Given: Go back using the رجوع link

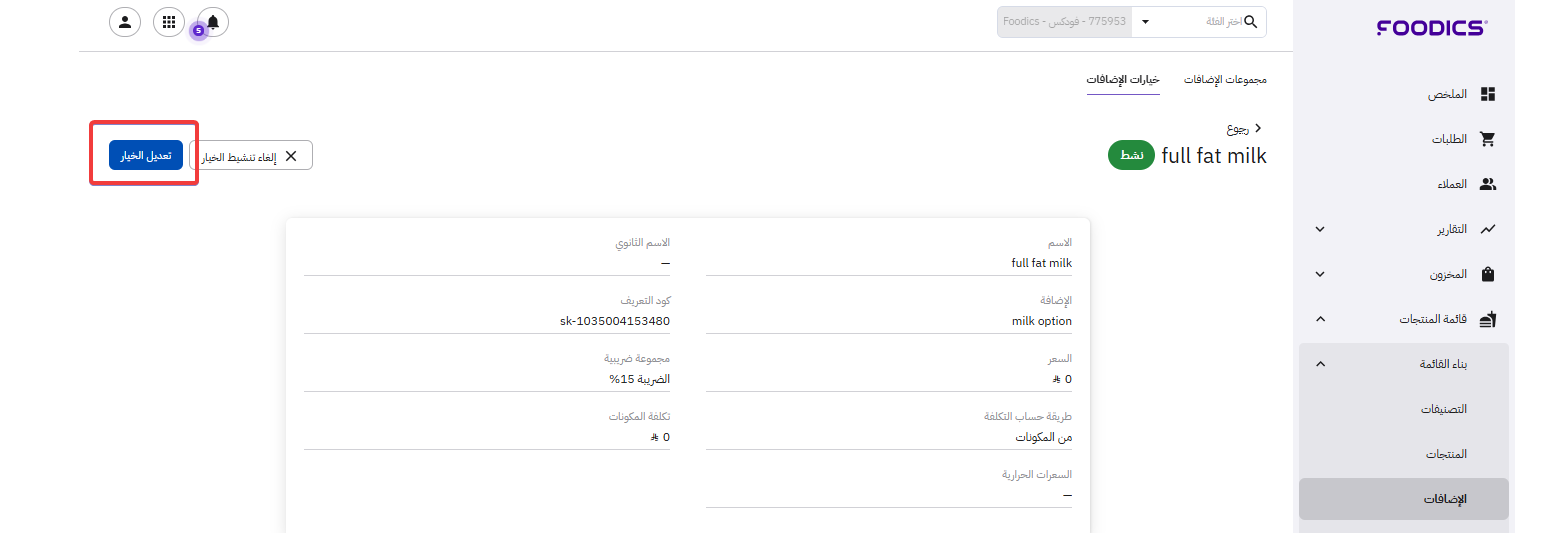Looking at the screenshot, I should coord(1245,129).
